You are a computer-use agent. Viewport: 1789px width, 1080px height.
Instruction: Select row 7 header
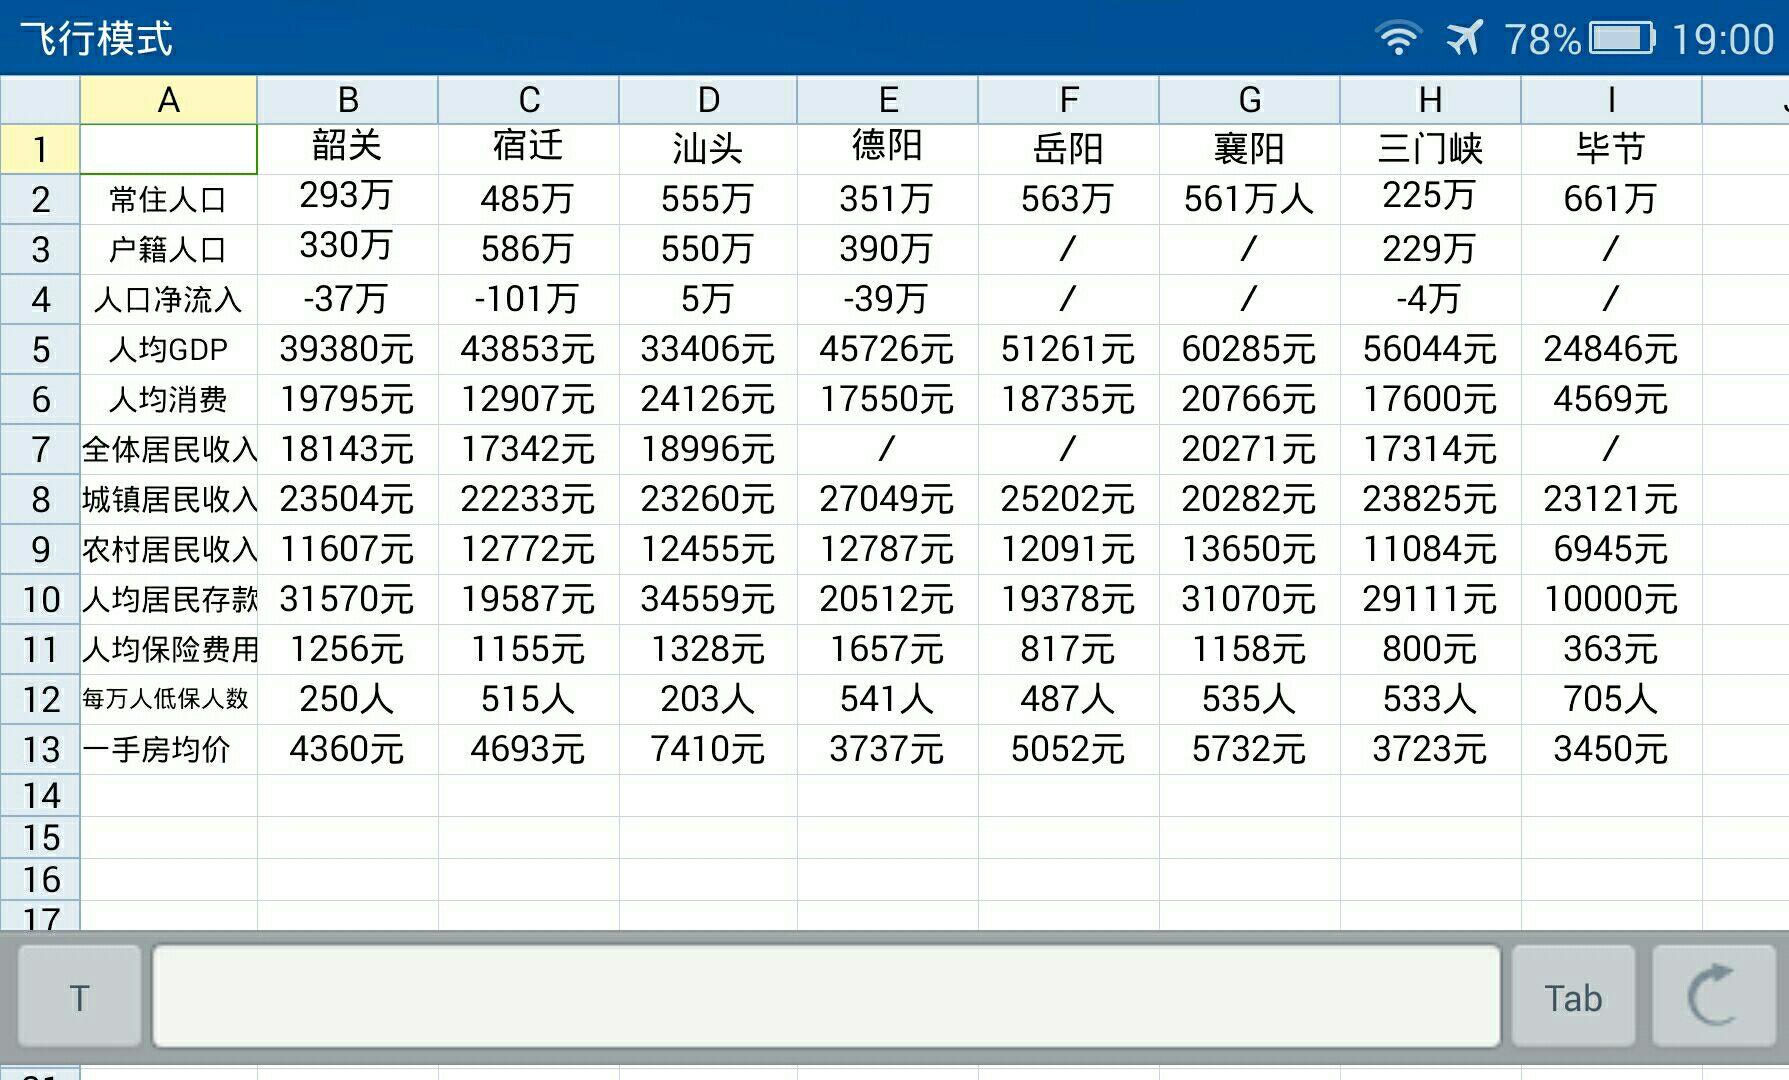40,449
